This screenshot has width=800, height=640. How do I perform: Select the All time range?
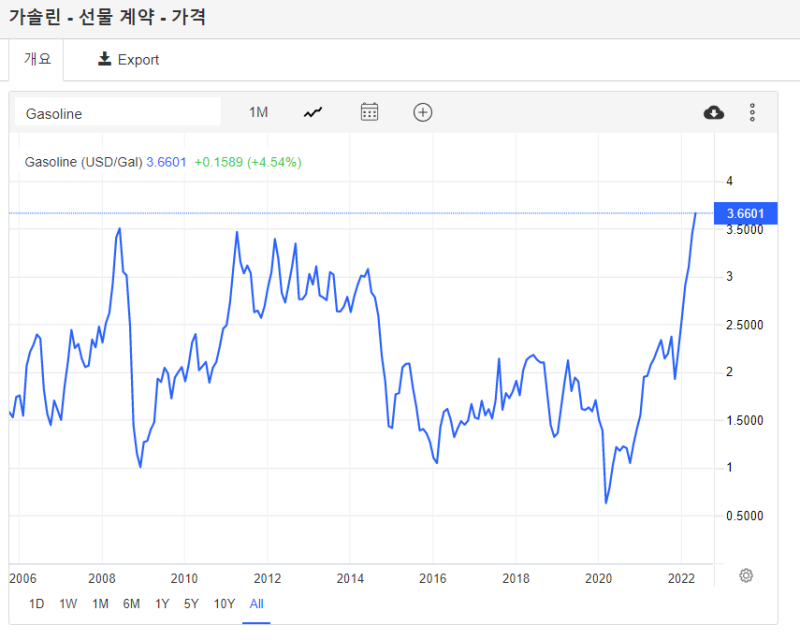click(256, 604)
